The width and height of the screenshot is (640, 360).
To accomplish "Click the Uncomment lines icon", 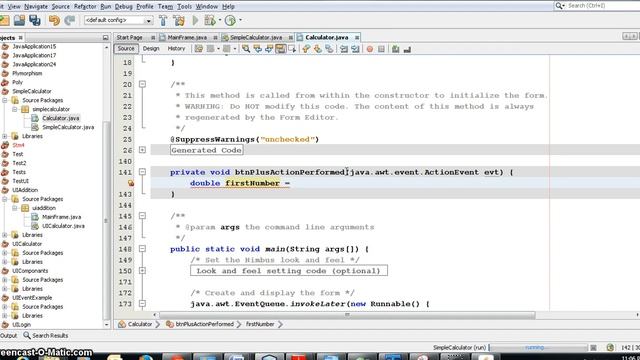I will click(407, 49).
